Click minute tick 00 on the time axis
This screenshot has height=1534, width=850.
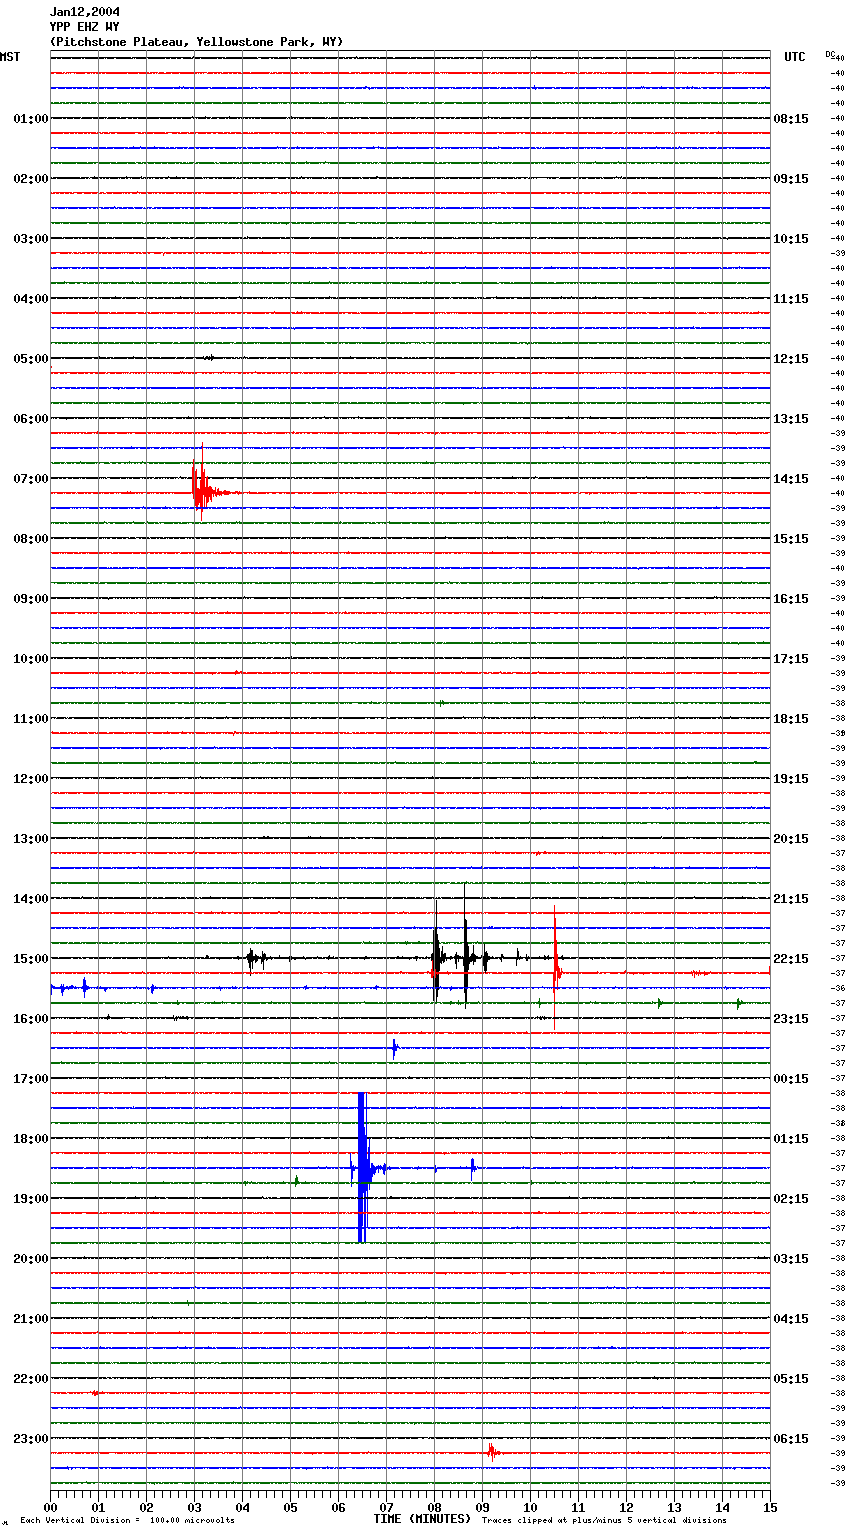(x=50, y=1506)
